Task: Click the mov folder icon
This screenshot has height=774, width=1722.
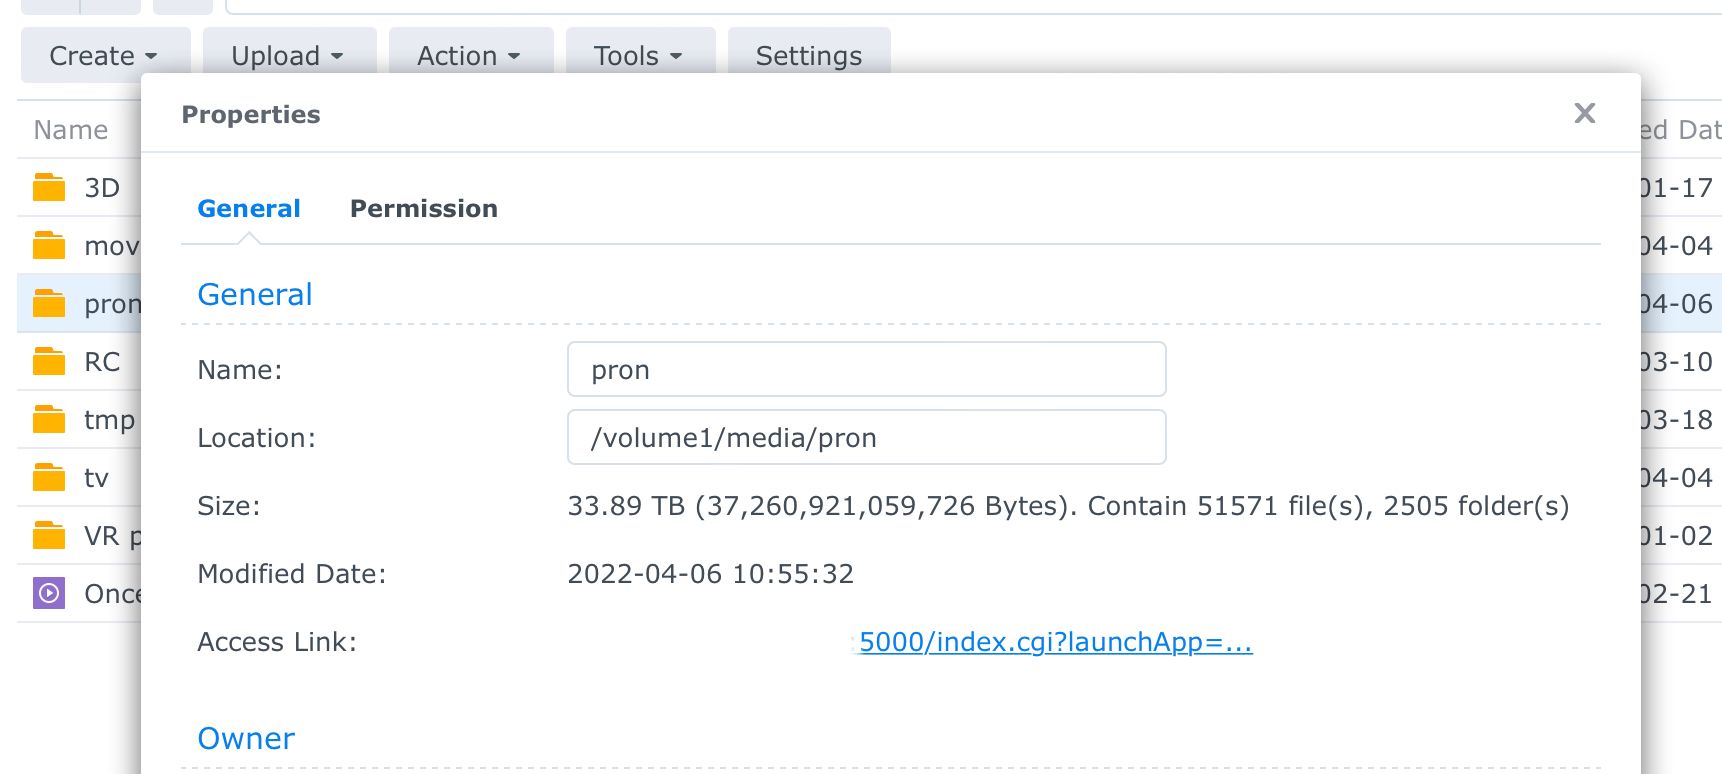Action: [x=49, y=245]
